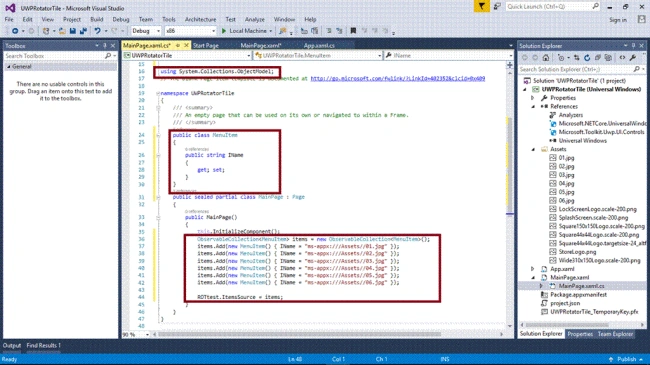The image size is (650, 365).
Task: Select 03.jpg in the Assets folder
Action: point(566,175)
